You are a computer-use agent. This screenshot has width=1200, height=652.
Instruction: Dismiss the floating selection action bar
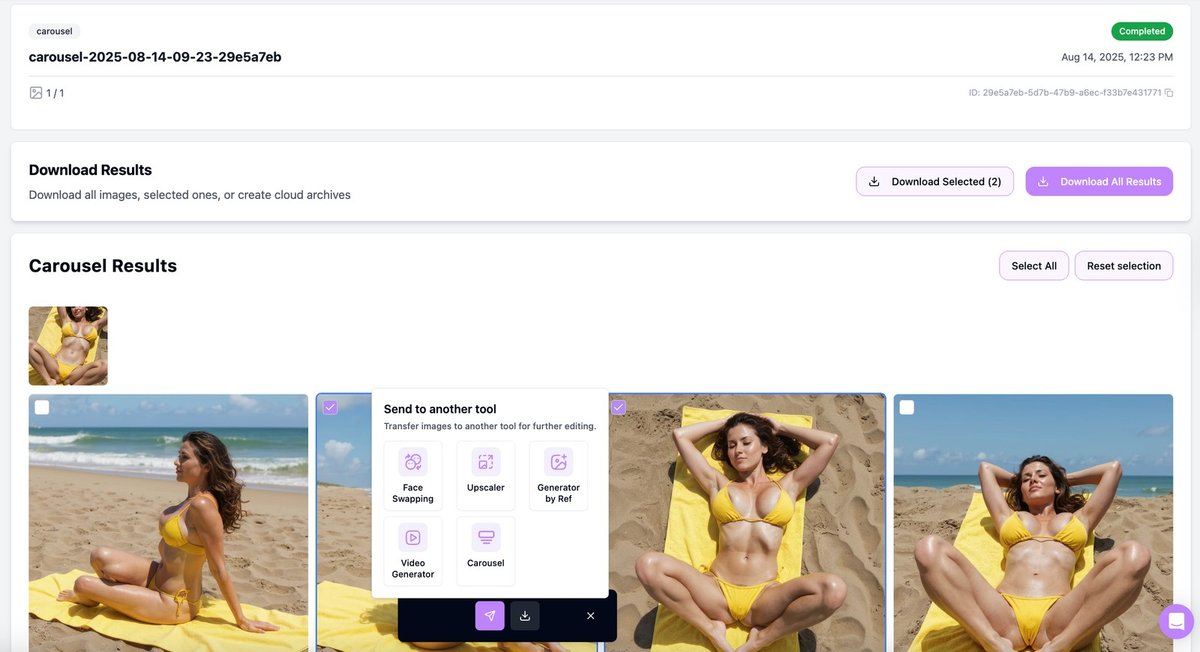(x=591, y=616)
